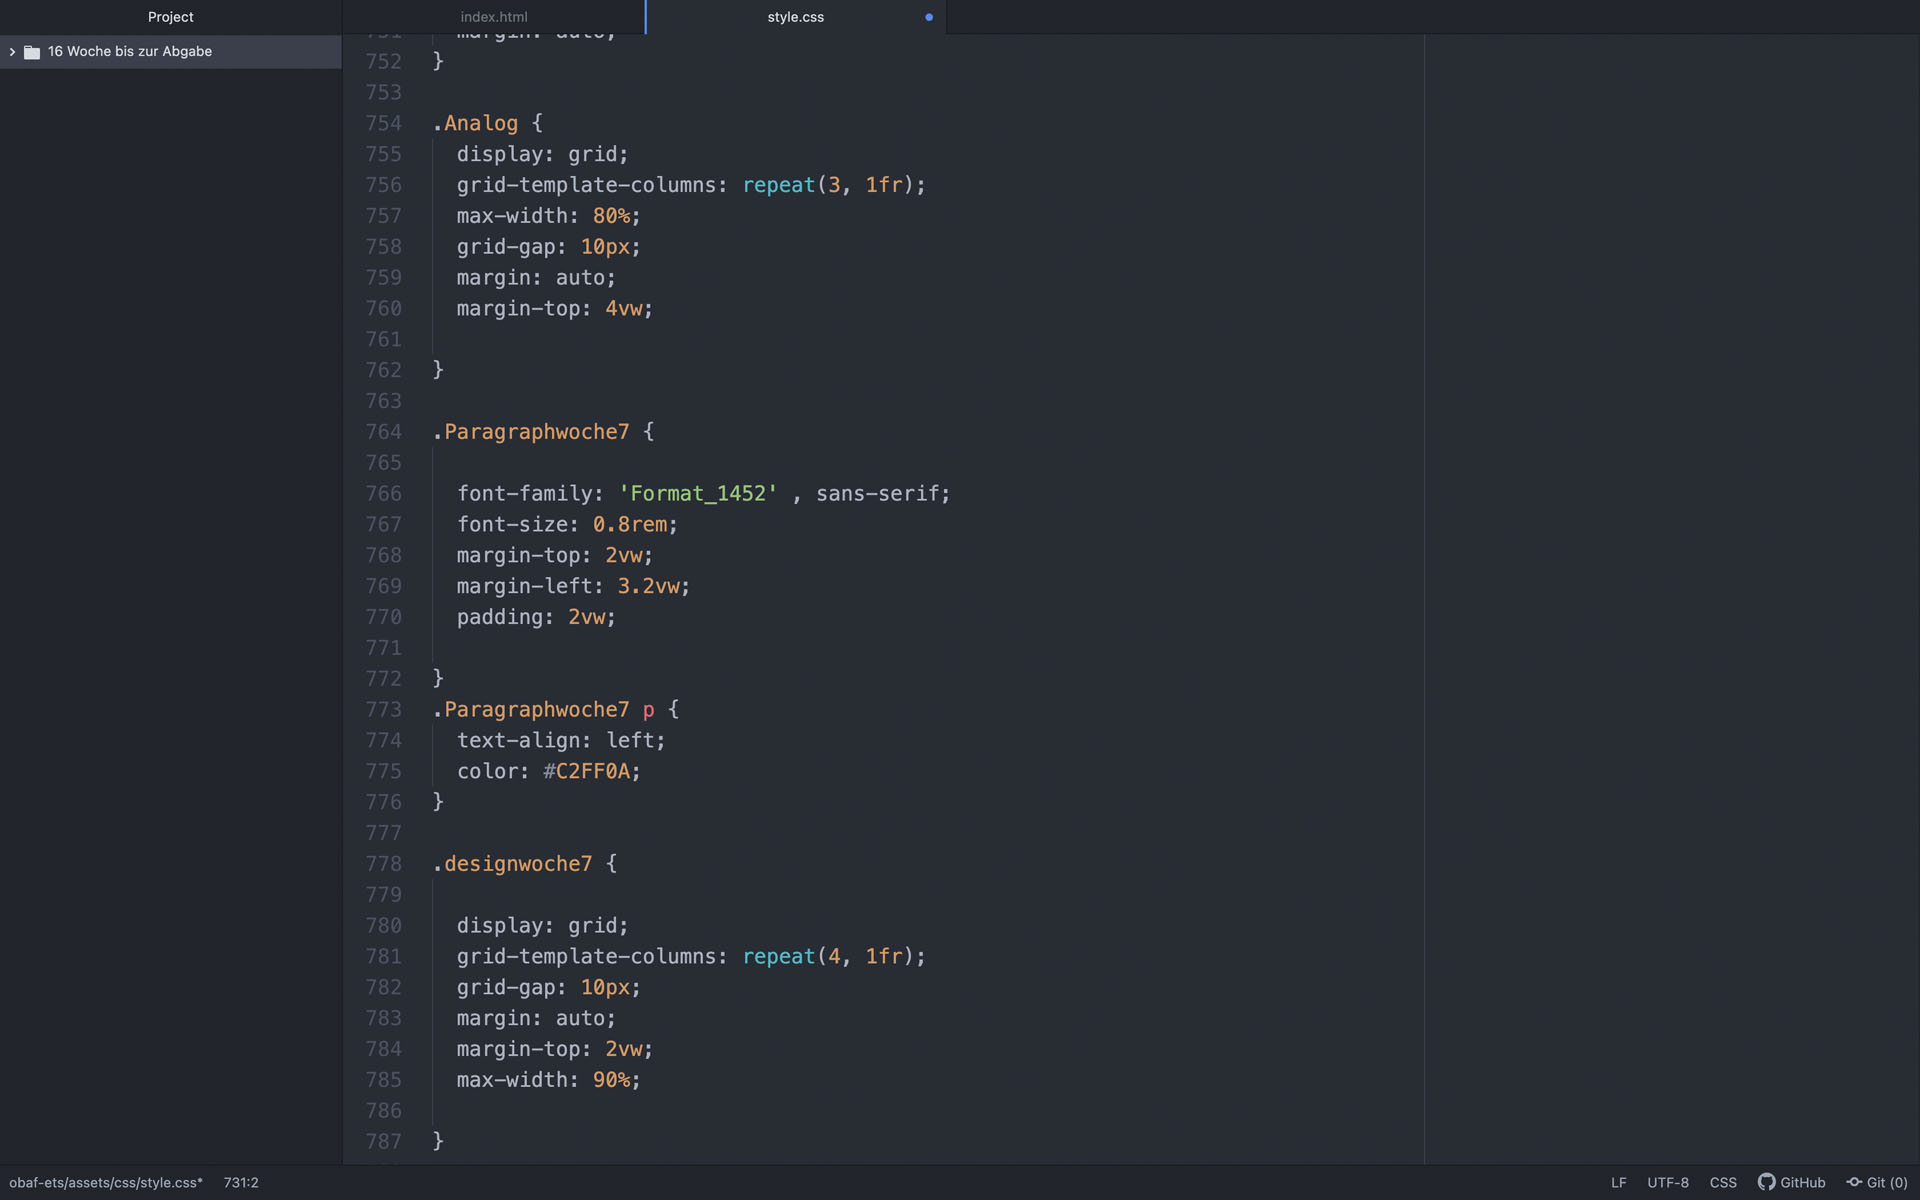Open go-to-line via cursor position 731:2
The width and height of the screenshot is (1920, 1200).
[x=241, y=1182]
